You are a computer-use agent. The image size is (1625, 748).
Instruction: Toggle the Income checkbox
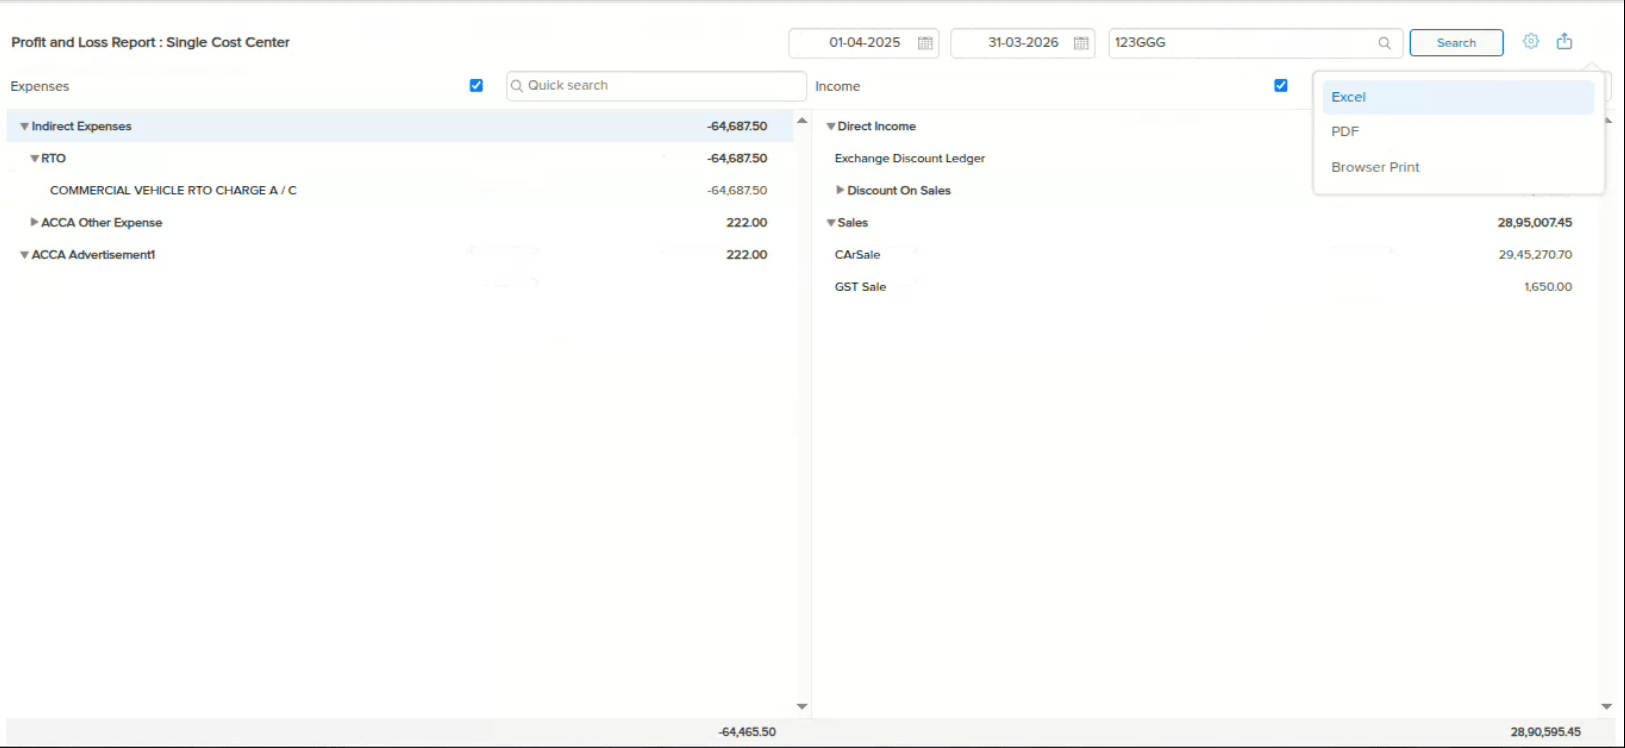pos(1280,86)
